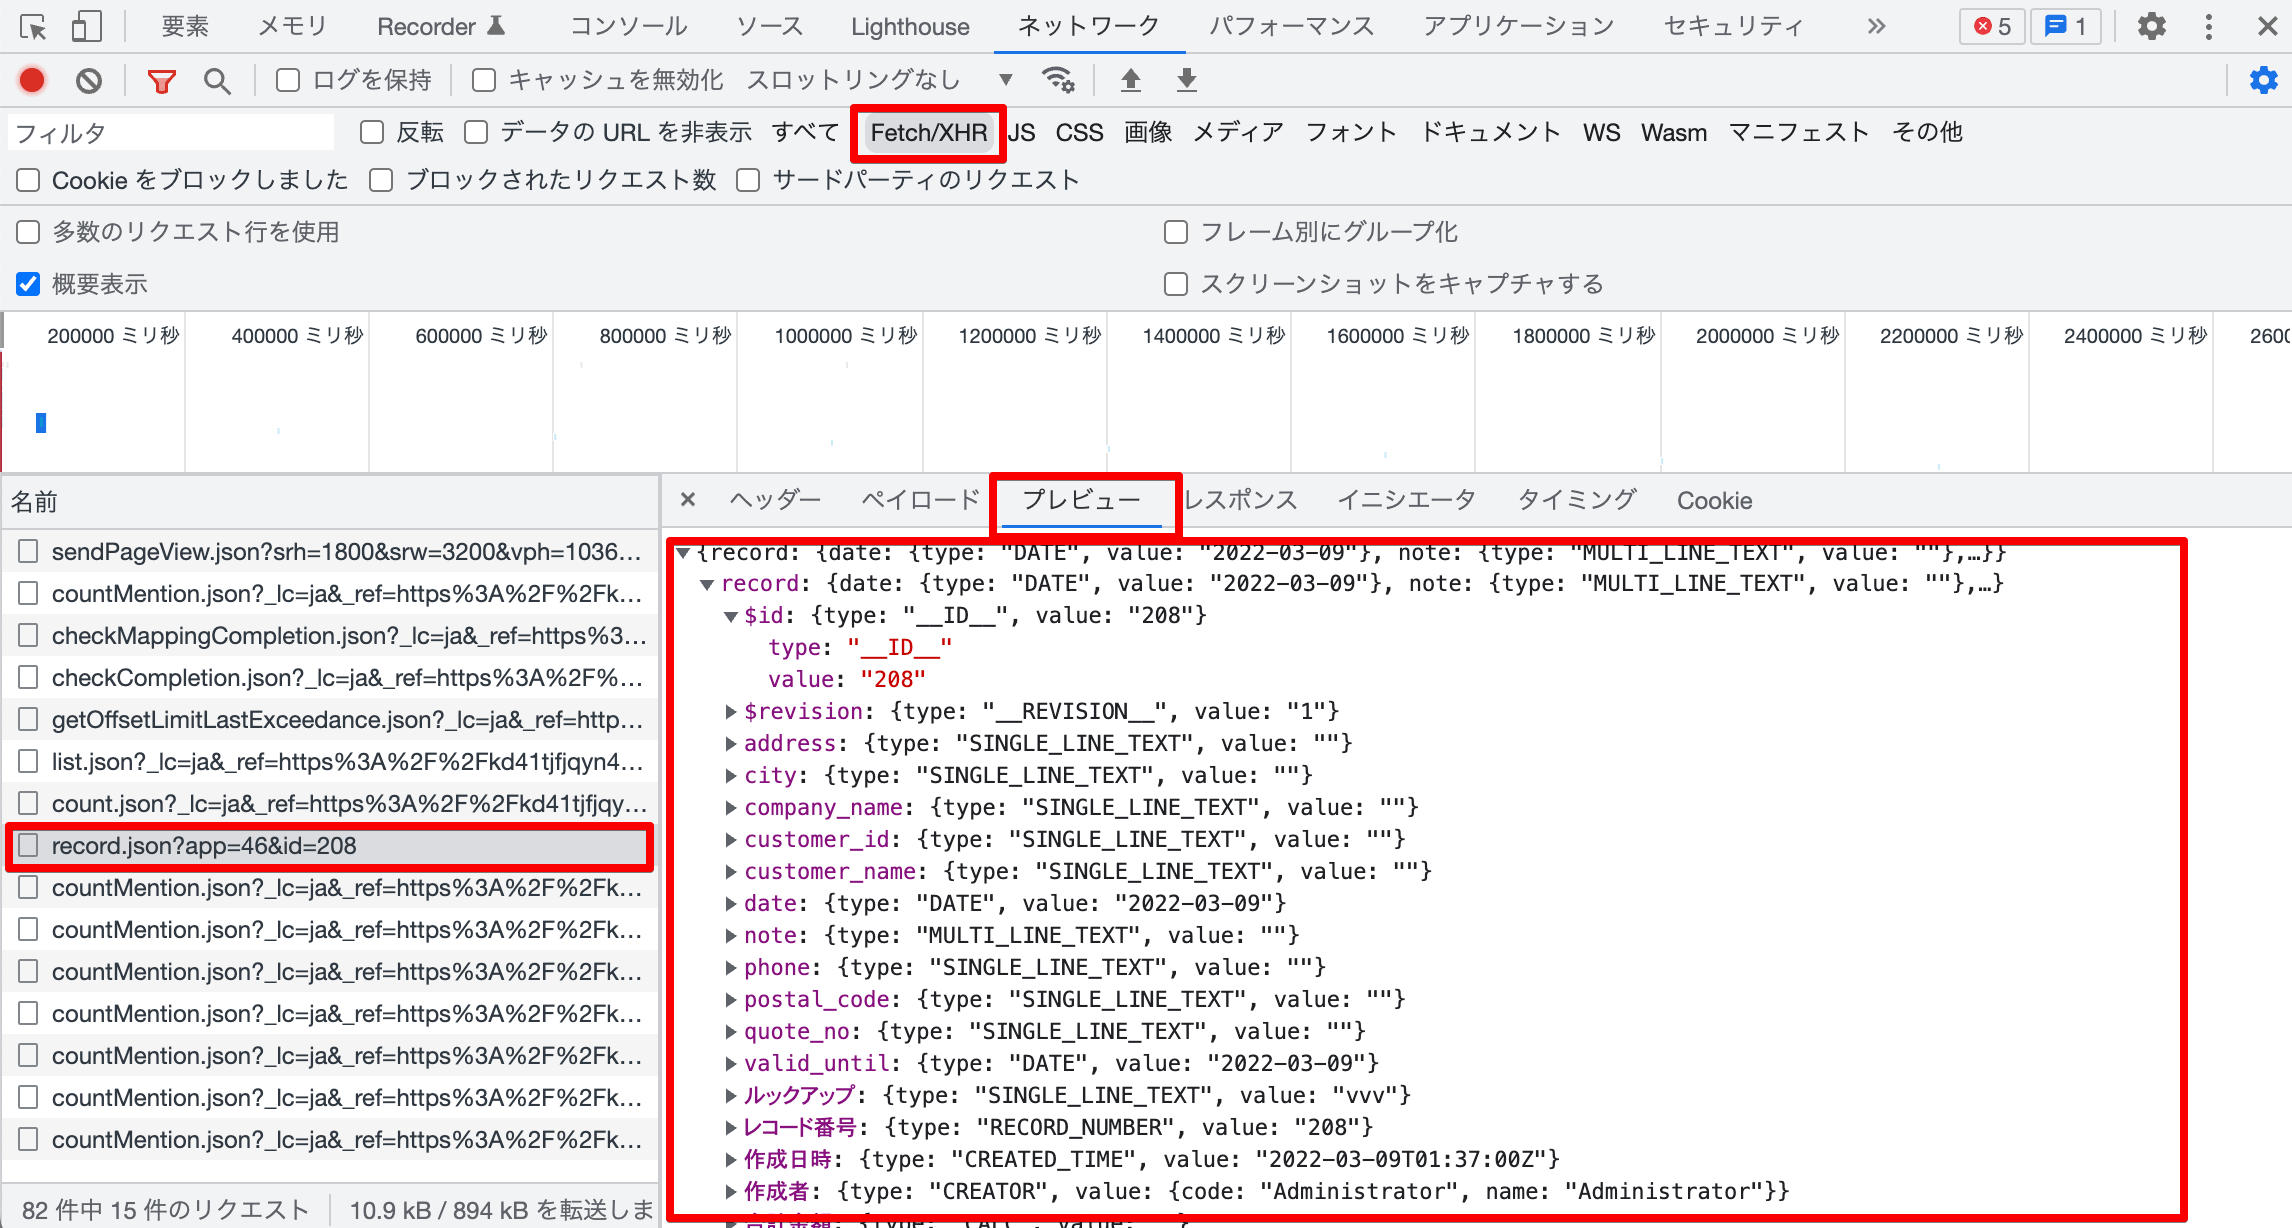Open the スロットリングなし throttling dropdown
The height and width of the screenshot is (1228, 2292).
coord(880,80)
